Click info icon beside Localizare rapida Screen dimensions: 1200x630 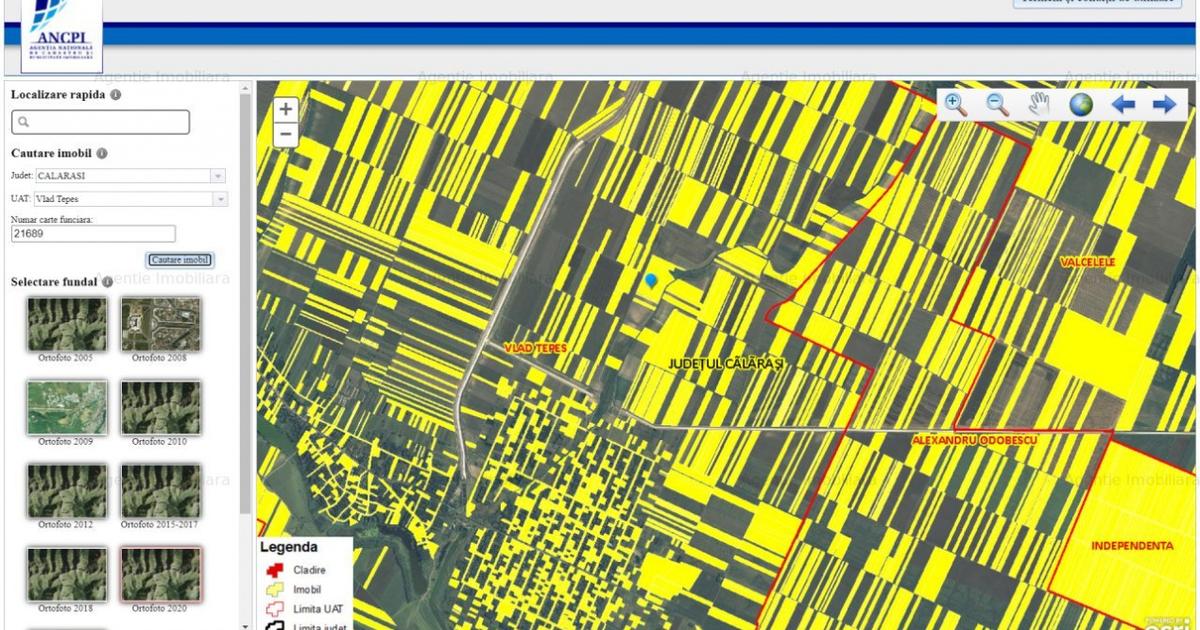point(116,95)
